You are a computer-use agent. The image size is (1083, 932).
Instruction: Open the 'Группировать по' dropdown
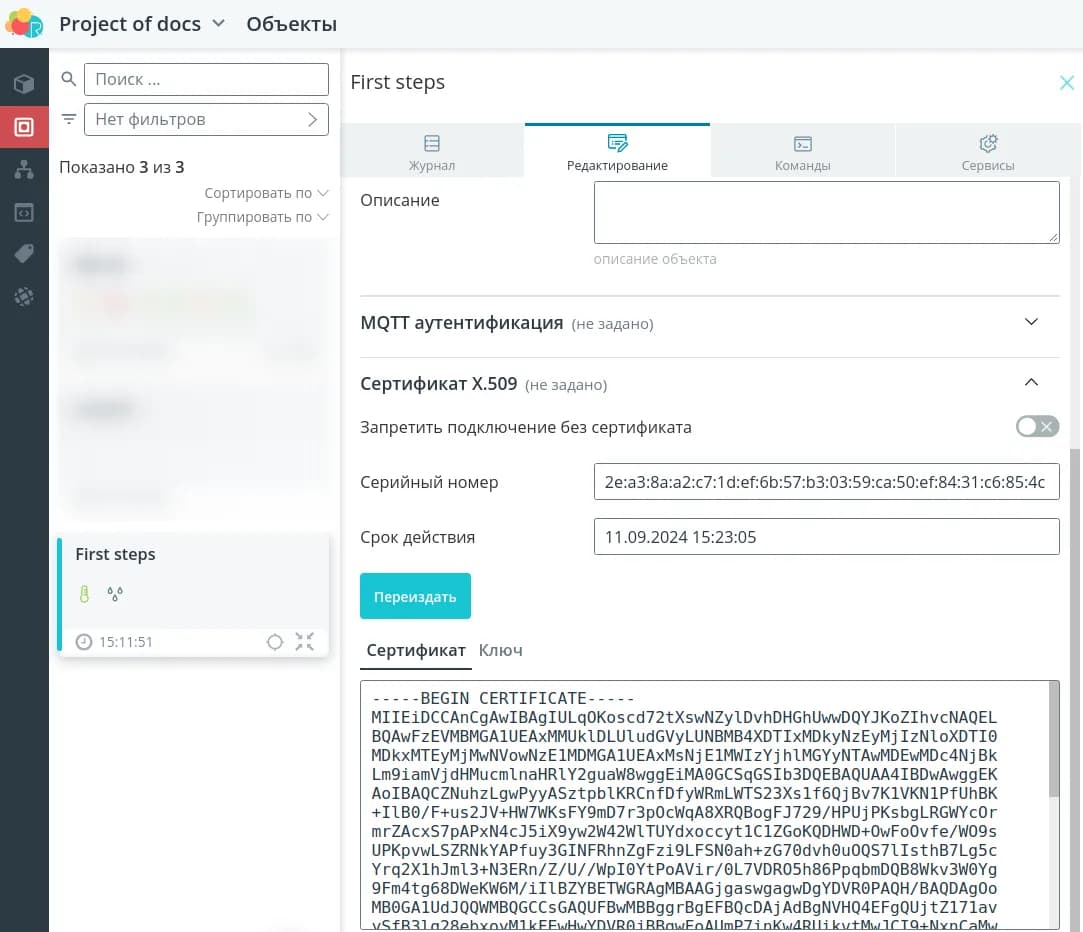coord(262,217)
